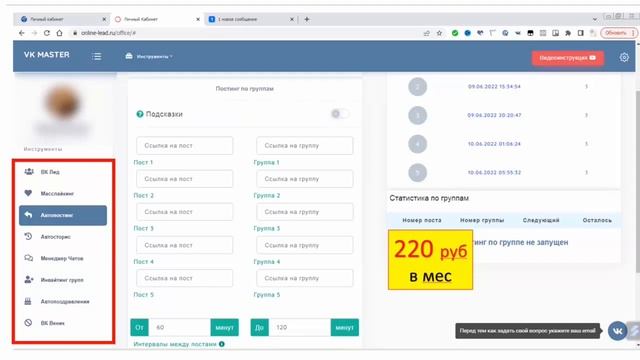Open Менеджер Чатов chat tool
This screenshot has width=640, height=360.
click(x=63, y=258)
